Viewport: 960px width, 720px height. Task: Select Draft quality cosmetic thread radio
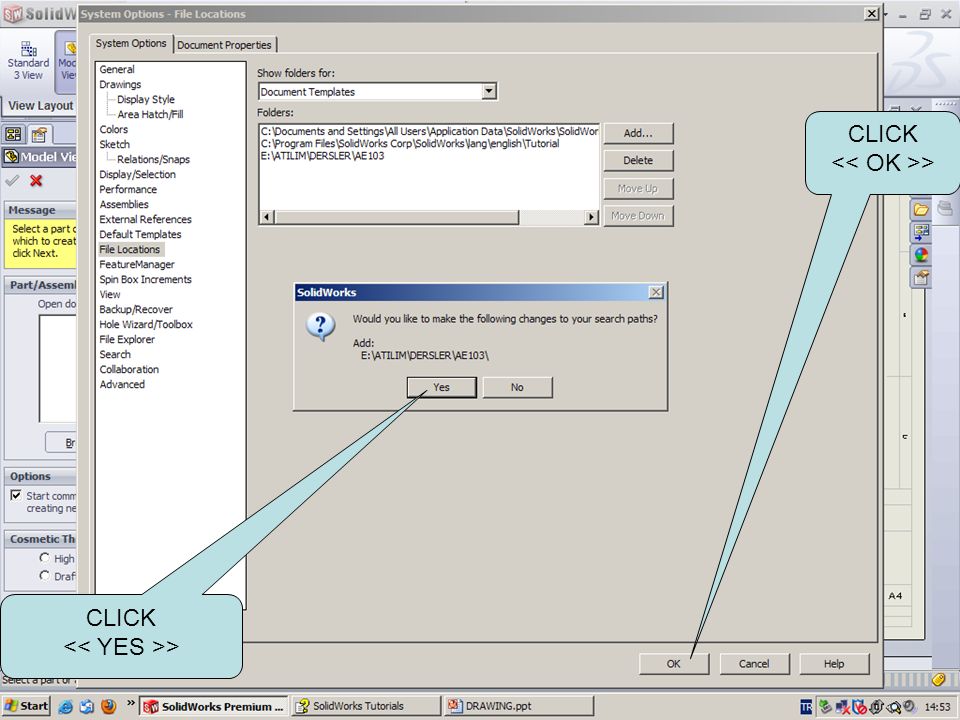[44, 576]
